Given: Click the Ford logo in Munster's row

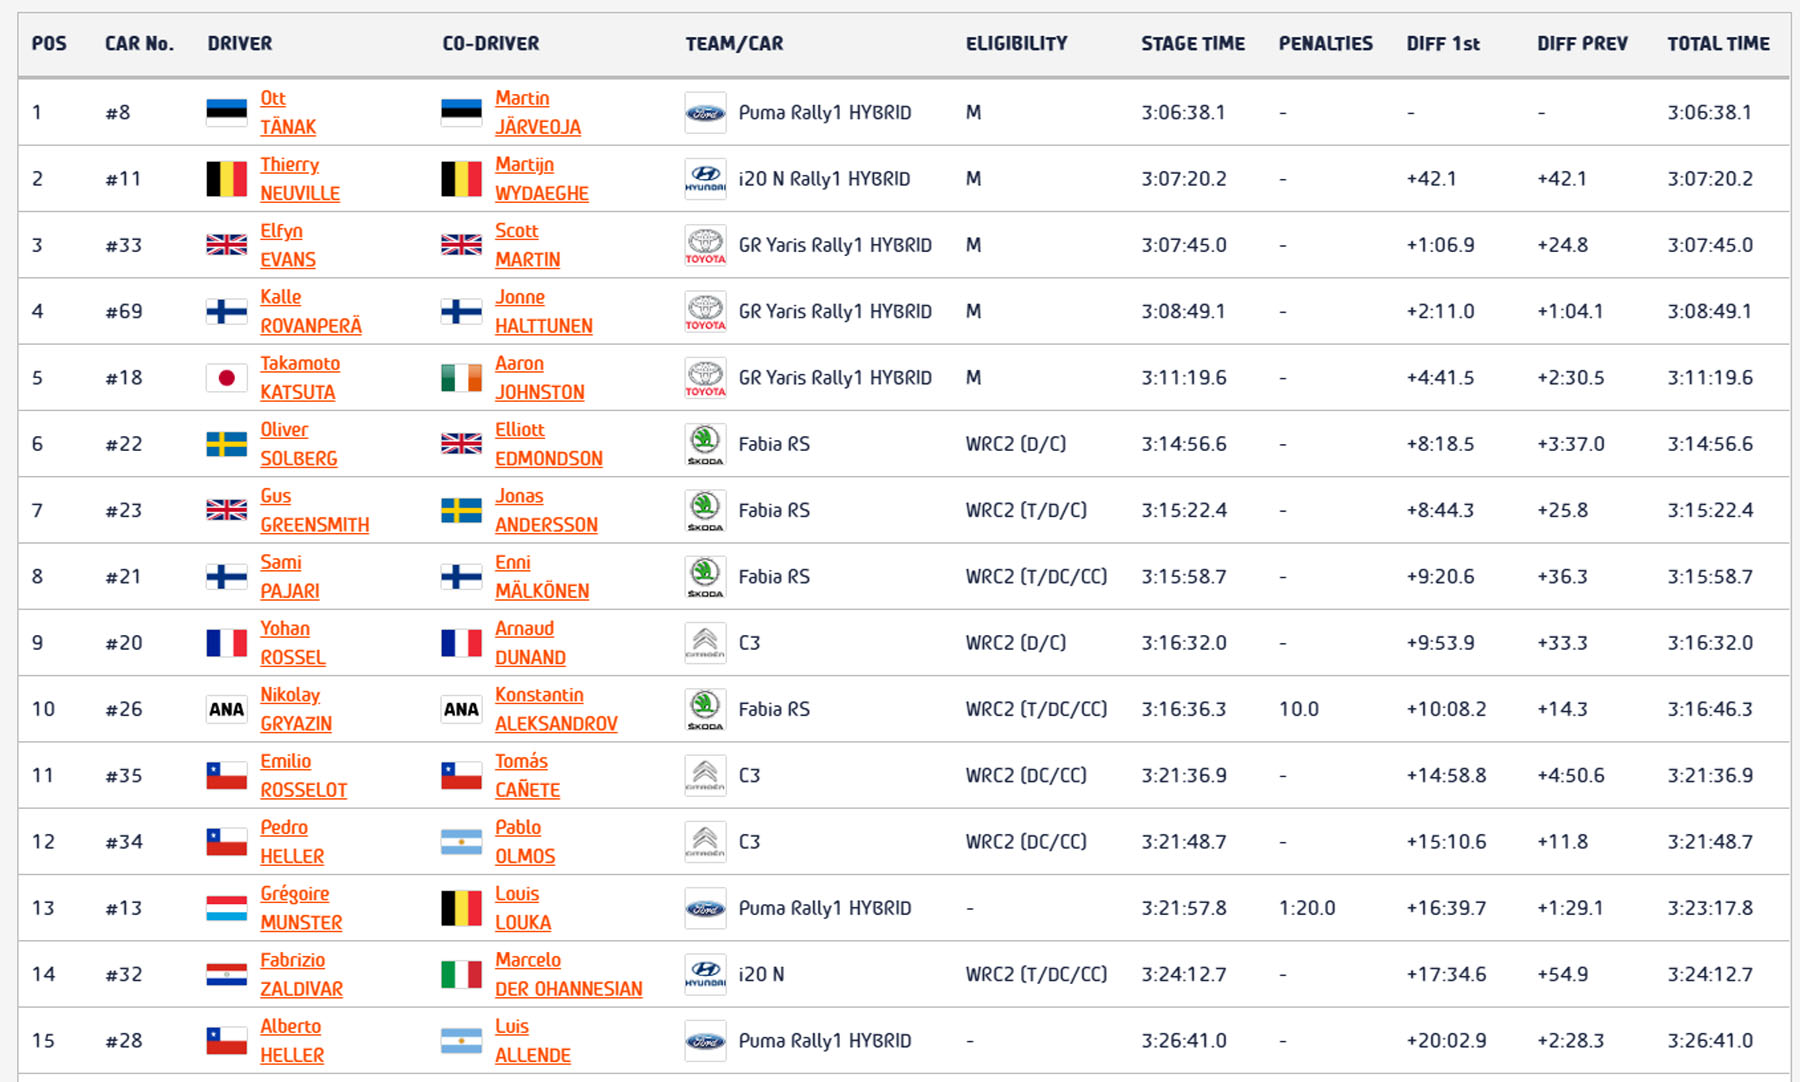Looking at the screenshot, I should click(705, 908).
